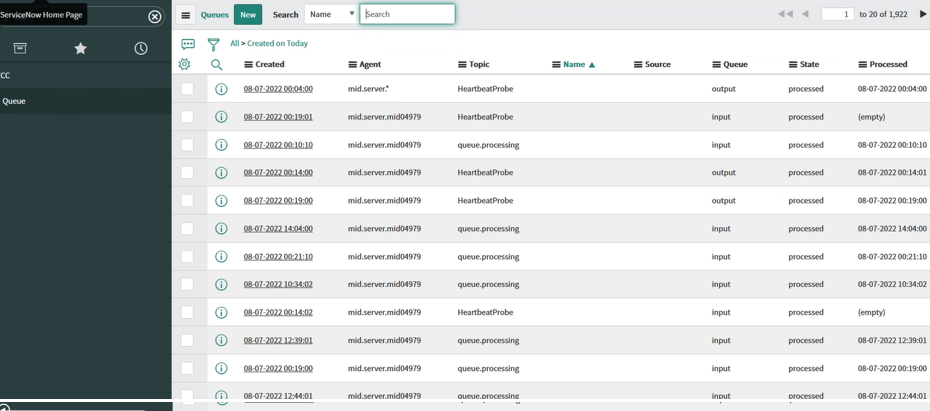Click the list Search text field
Image resolution: width=930 pixels, height=411 pixels.
(x=407, y=14)
